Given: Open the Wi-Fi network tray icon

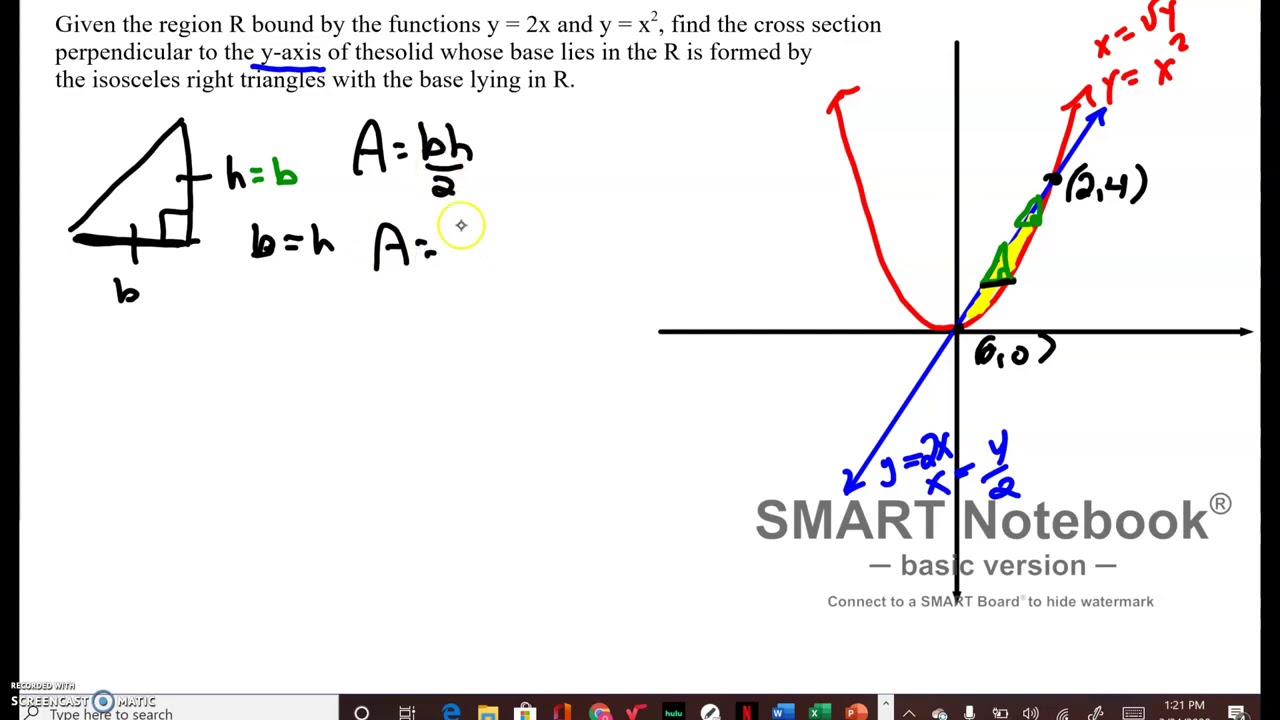Looking at the screenshot, I should [x=1063, y=714].
